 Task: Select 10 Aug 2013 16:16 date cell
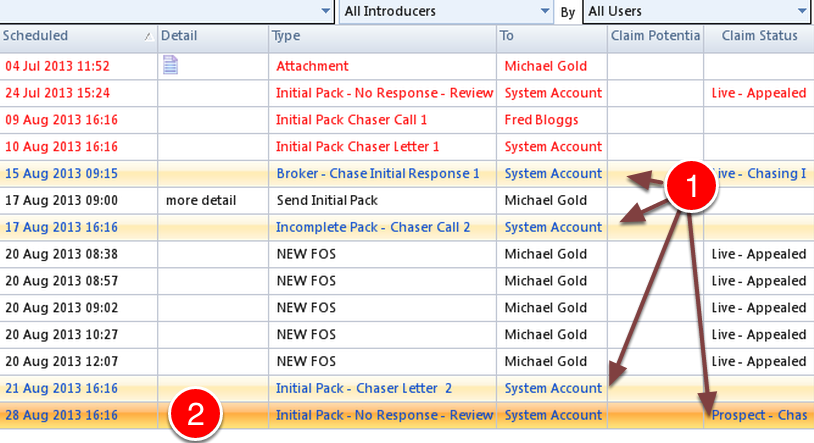(61, 147)
